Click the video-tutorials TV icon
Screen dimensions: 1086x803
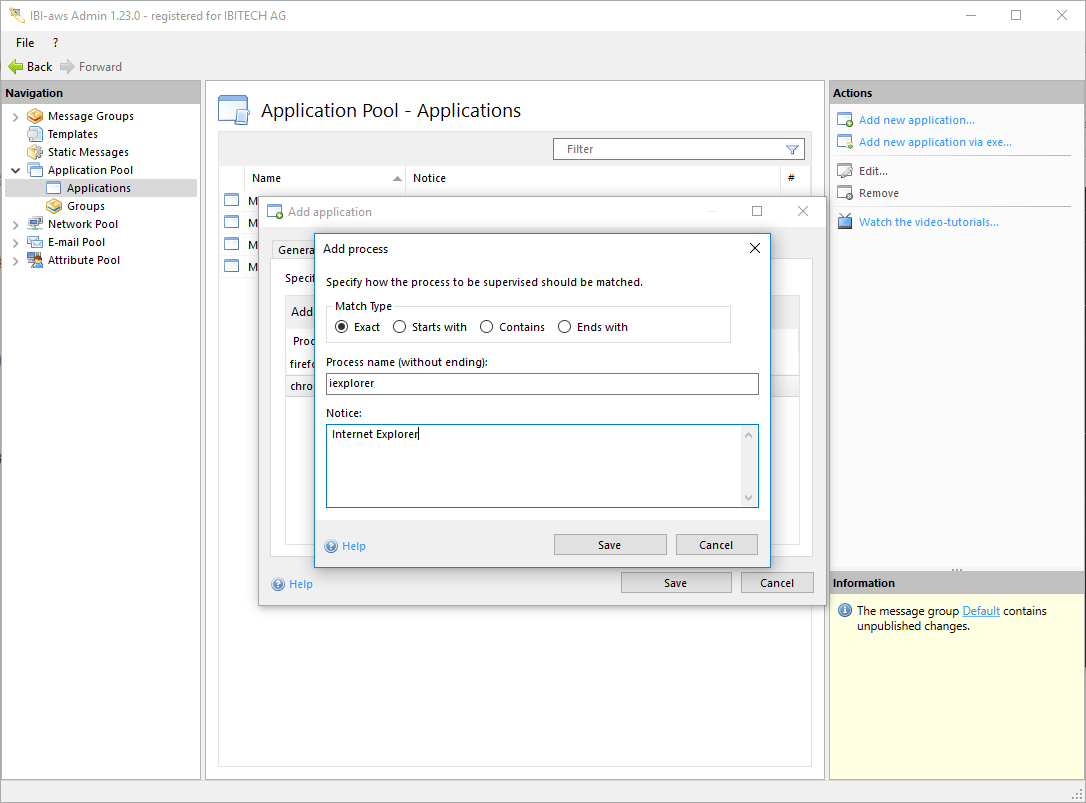click(x=845, y=222)
